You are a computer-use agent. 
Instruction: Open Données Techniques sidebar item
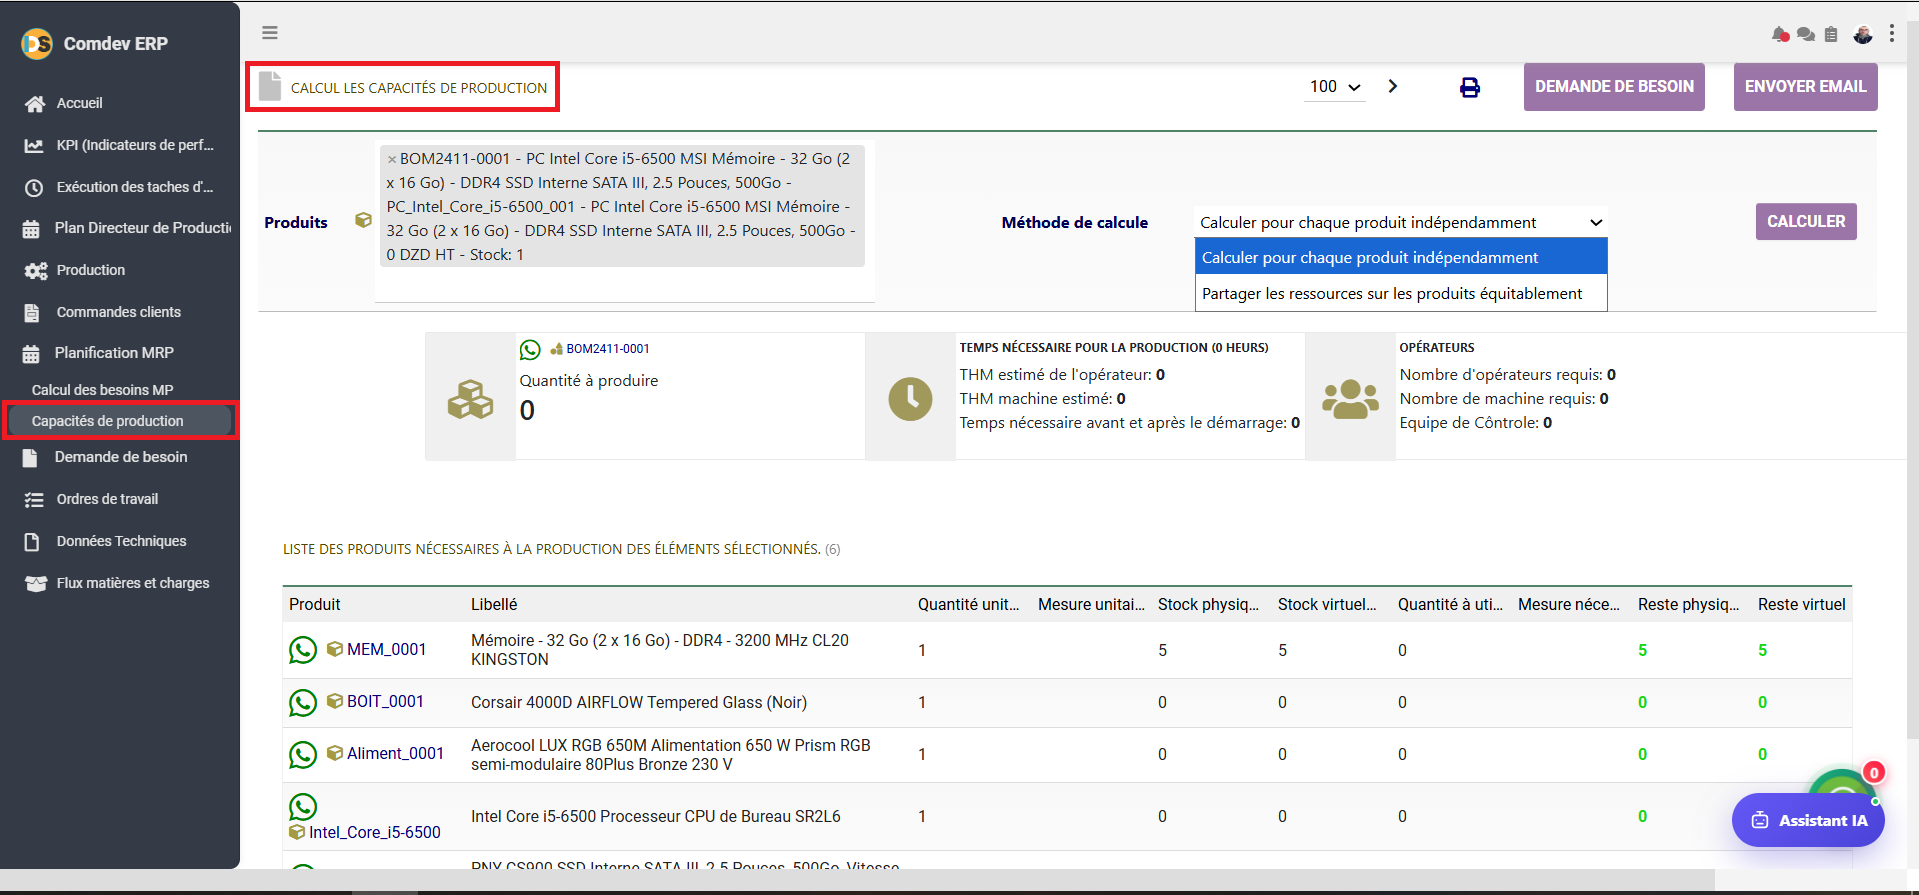click(x=120, y=541)
